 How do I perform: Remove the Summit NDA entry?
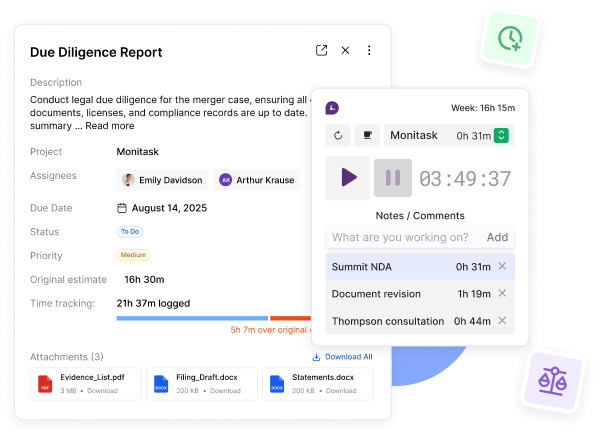[502, 266]
